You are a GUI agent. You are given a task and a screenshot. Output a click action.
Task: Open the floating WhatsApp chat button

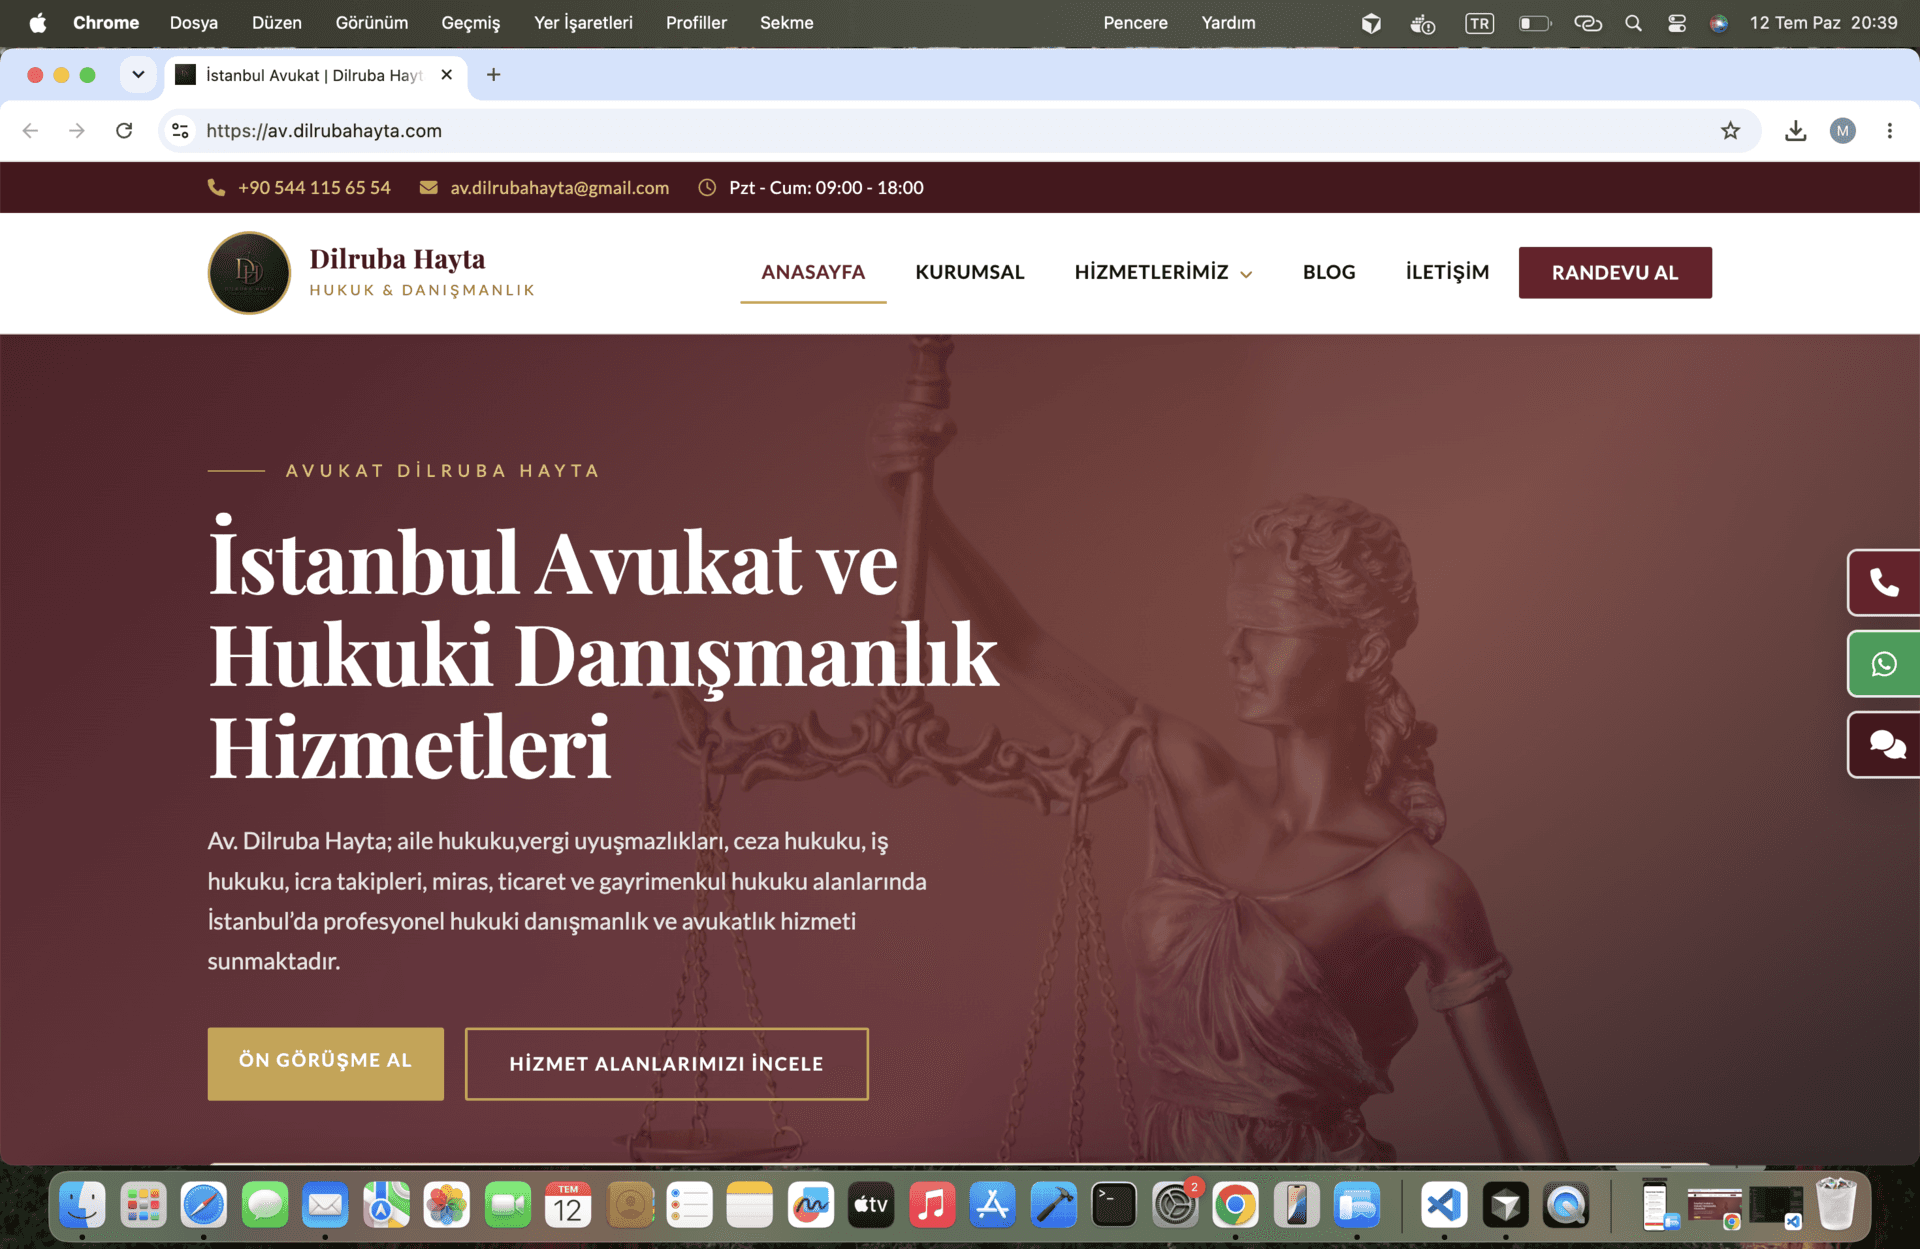(1884, 664)
